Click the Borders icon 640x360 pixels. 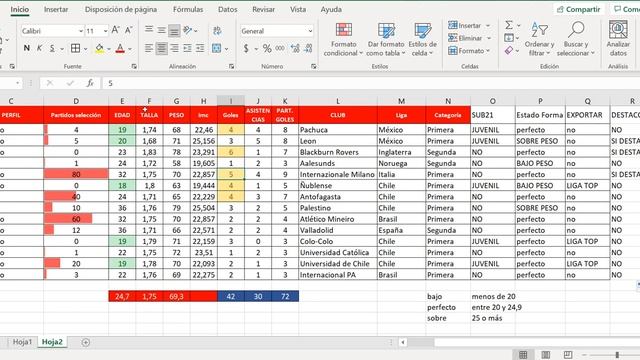pyautogui.click(x=75, y=48)
